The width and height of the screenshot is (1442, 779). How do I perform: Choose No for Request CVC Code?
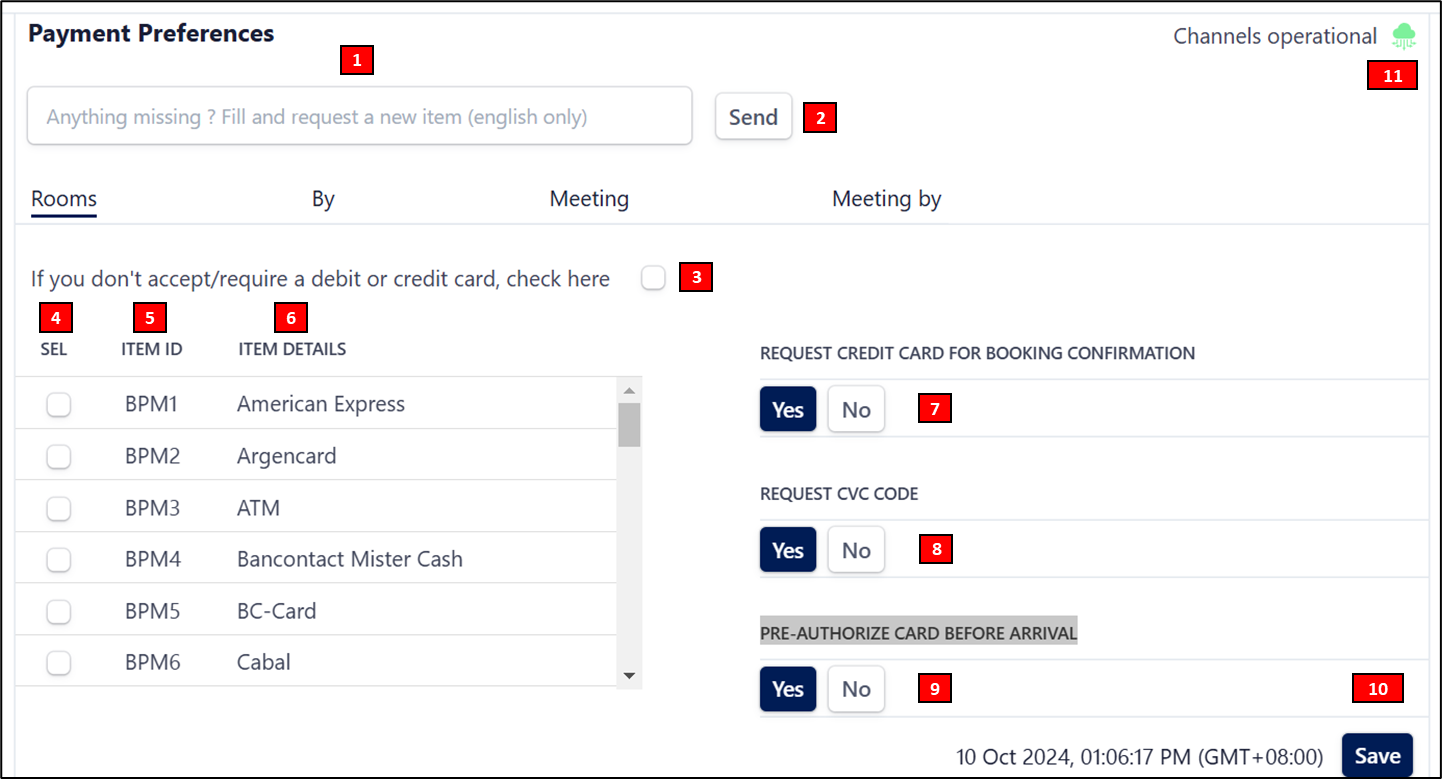(x=856, y=550)
